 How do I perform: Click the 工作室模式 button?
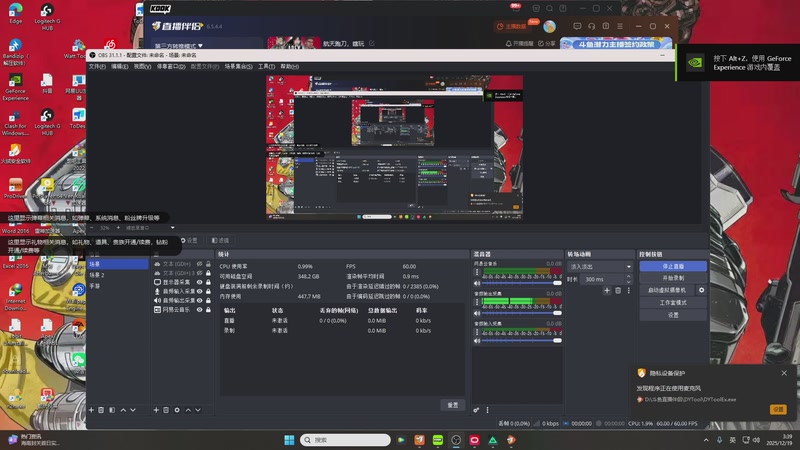(673, 303)
